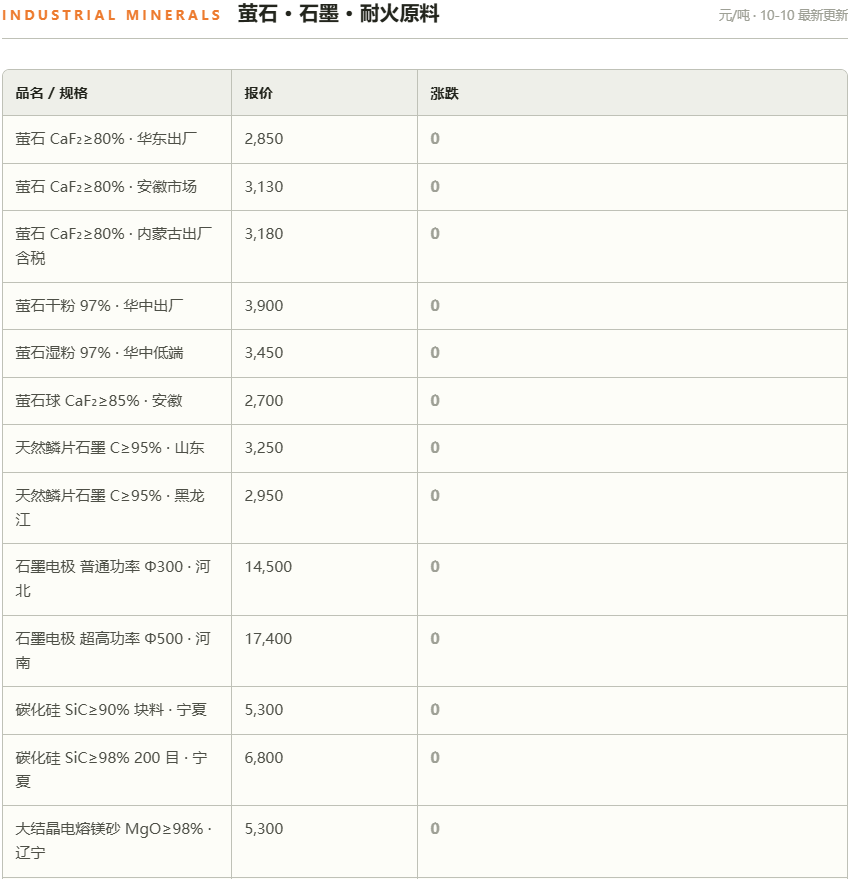Viewport: 850px width, 879px height.
Task: Click the 元/吨 · 10-10 最新更新 note
Action: pos(783,15)
